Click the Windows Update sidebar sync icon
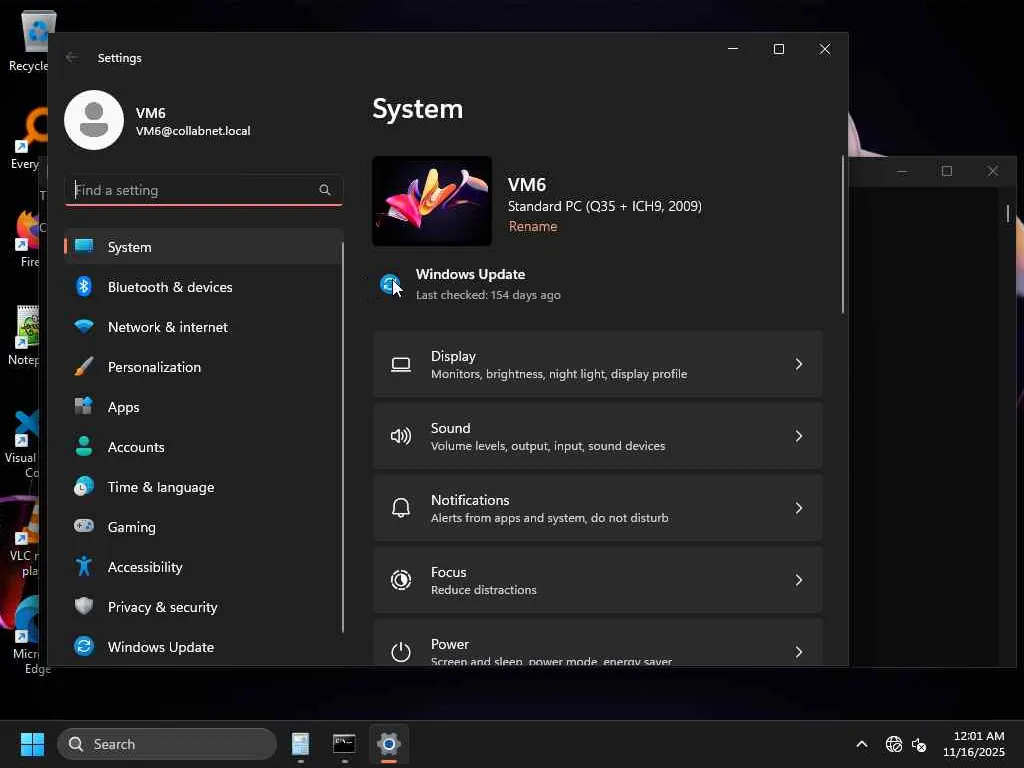 84,646
